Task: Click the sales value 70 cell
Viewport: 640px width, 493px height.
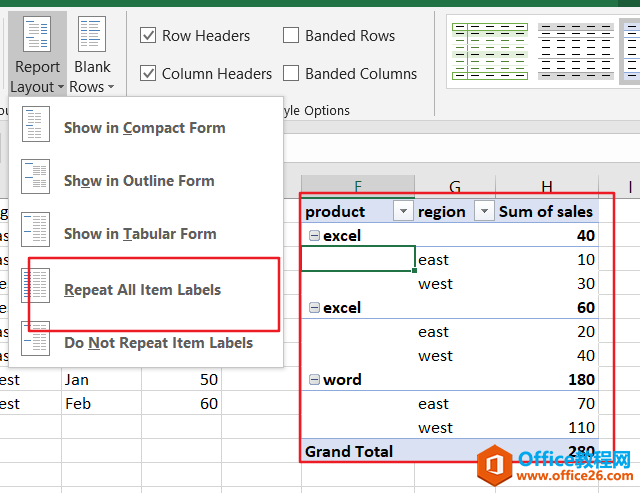Action: click(x=547, y=404)
